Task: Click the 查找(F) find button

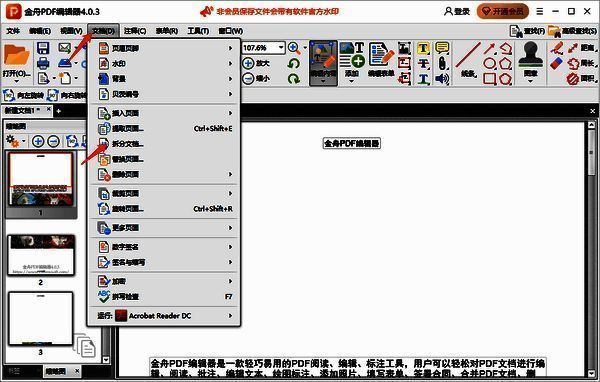Action: (x=527, y=31)
